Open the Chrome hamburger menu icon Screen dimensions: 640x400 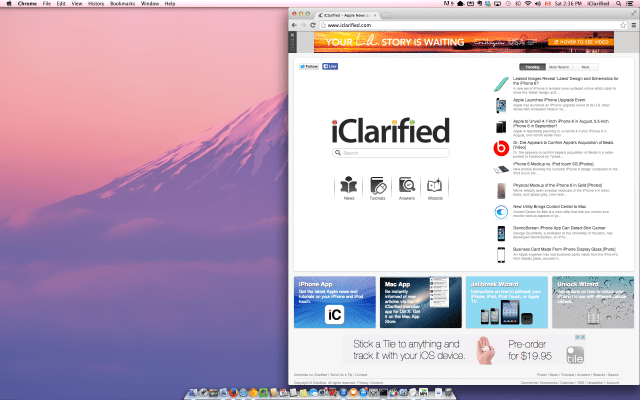point(633,25)
